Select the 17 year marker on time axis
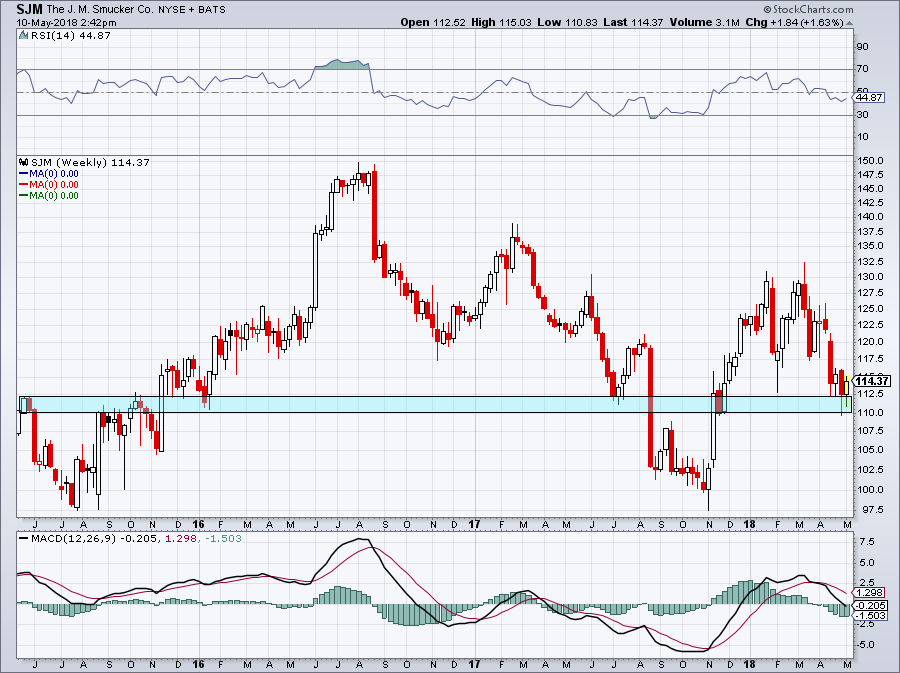 click(473, 524)
